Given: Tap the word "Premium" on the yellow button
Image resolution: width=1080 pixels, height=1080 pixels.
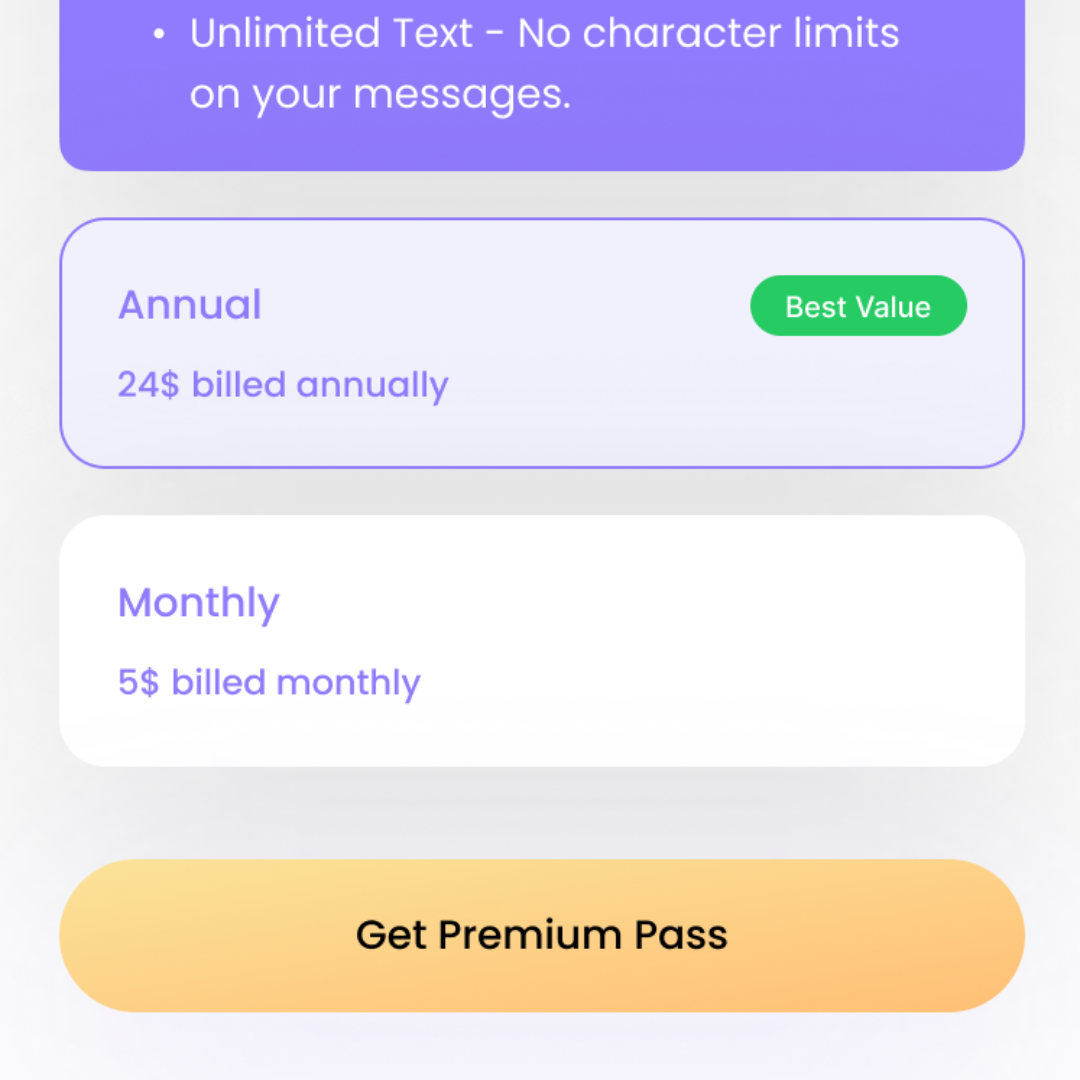Looking at the screenshot, I should 530,935.
